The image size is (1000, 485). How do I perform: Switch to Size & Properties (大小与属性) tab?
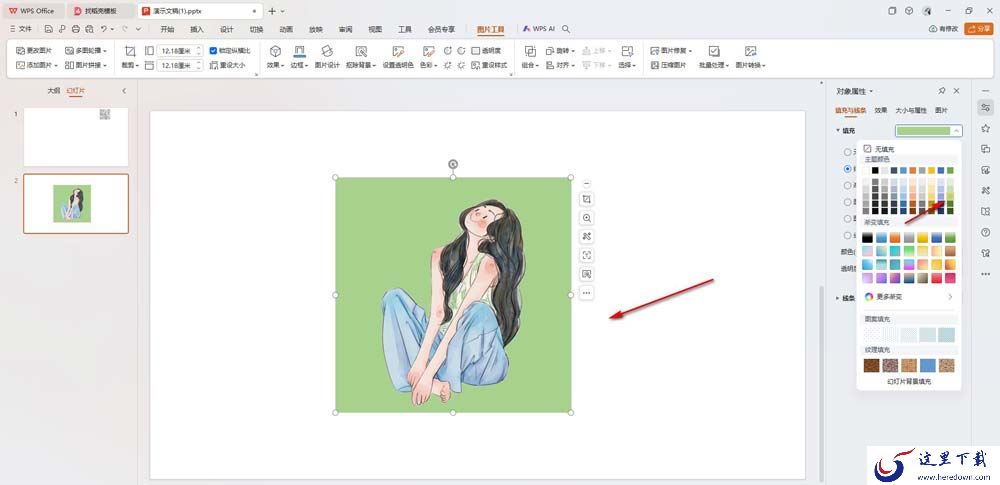coord(911,110)
